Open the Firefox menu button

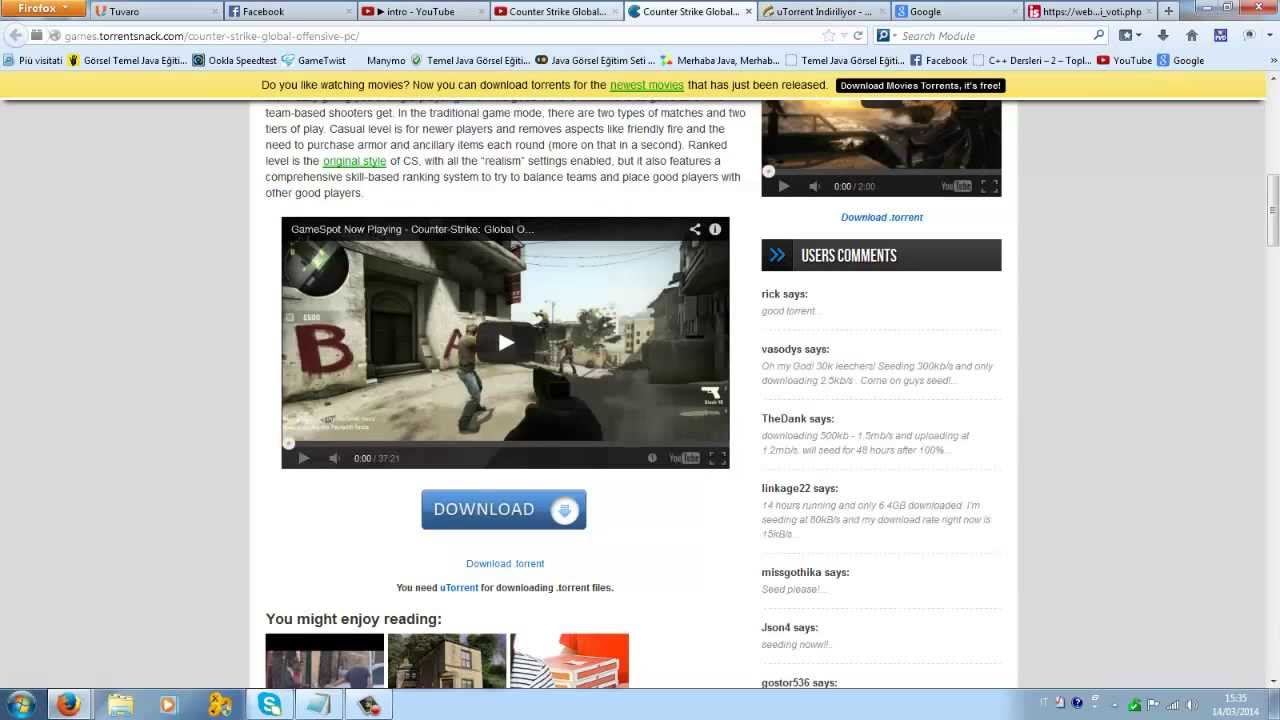[42, 8]
